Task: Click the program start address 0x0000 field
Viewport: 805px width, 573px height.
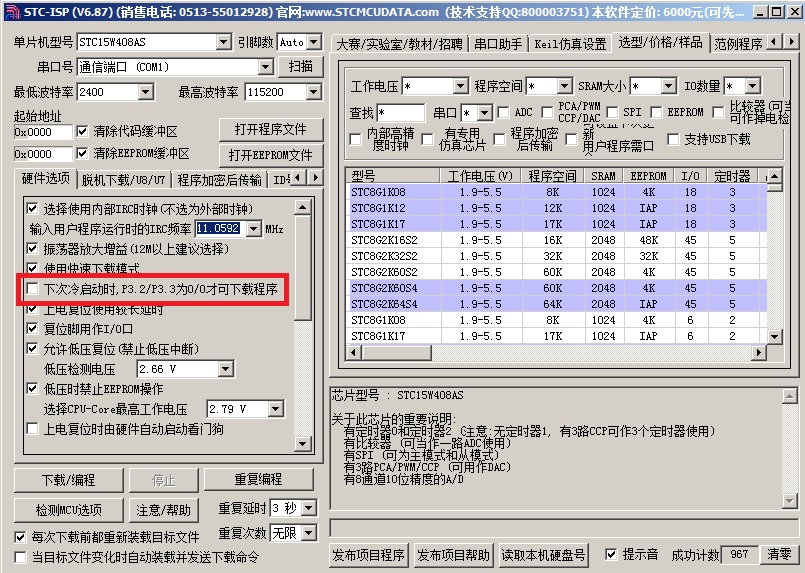Action: [43, 132]
